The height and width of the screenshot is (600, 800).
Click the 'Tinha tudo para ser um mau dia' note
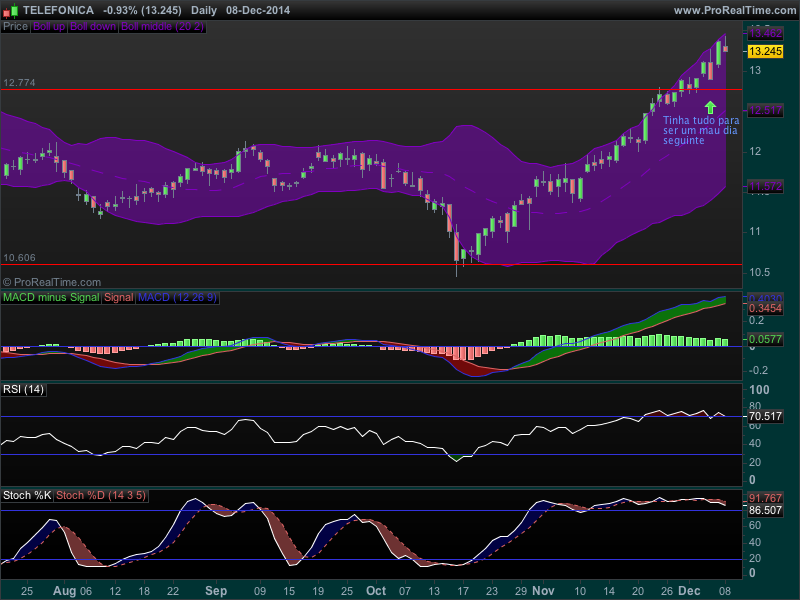(701, 131)
